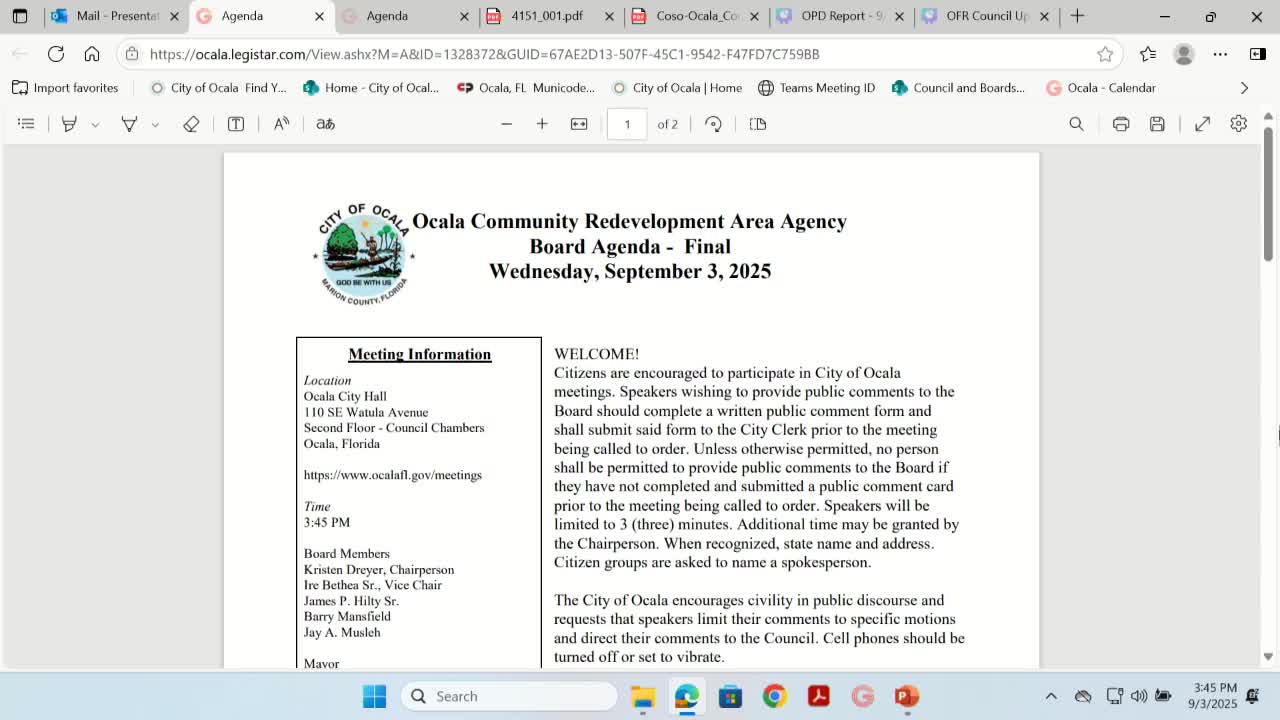Open the Windows Start menu
The width and height of the screenshot is (1280, 720).
(x=375, y=696)
